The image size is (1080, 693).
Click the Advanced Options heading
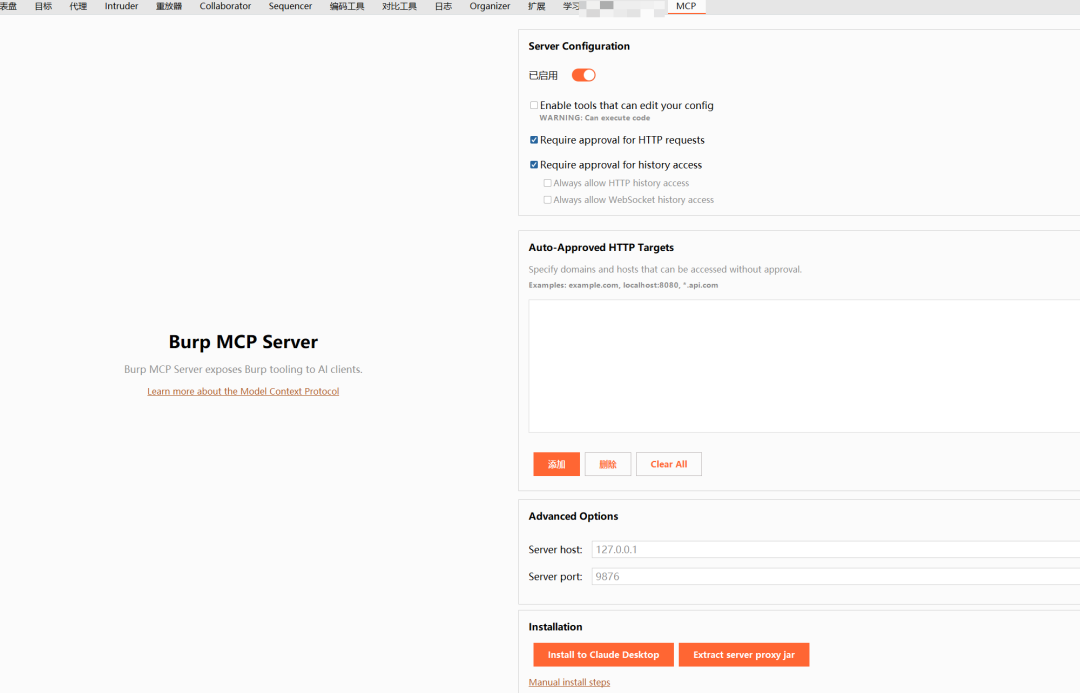tap(573, 516)
